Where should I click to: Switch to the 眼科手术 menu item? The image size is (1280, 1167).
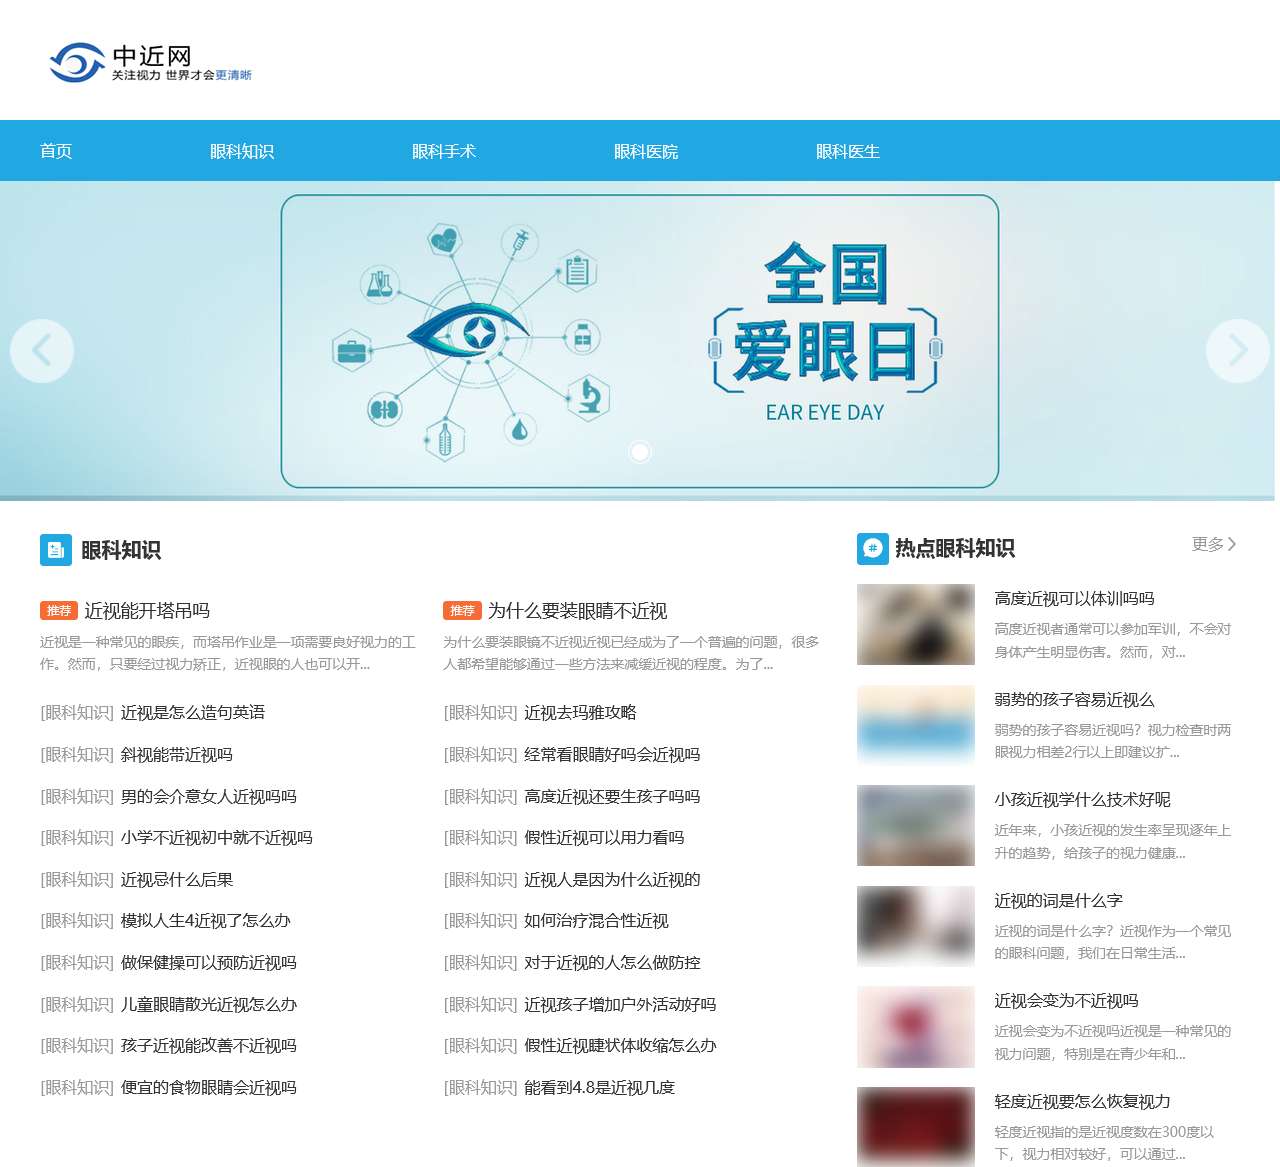(443, 151)
